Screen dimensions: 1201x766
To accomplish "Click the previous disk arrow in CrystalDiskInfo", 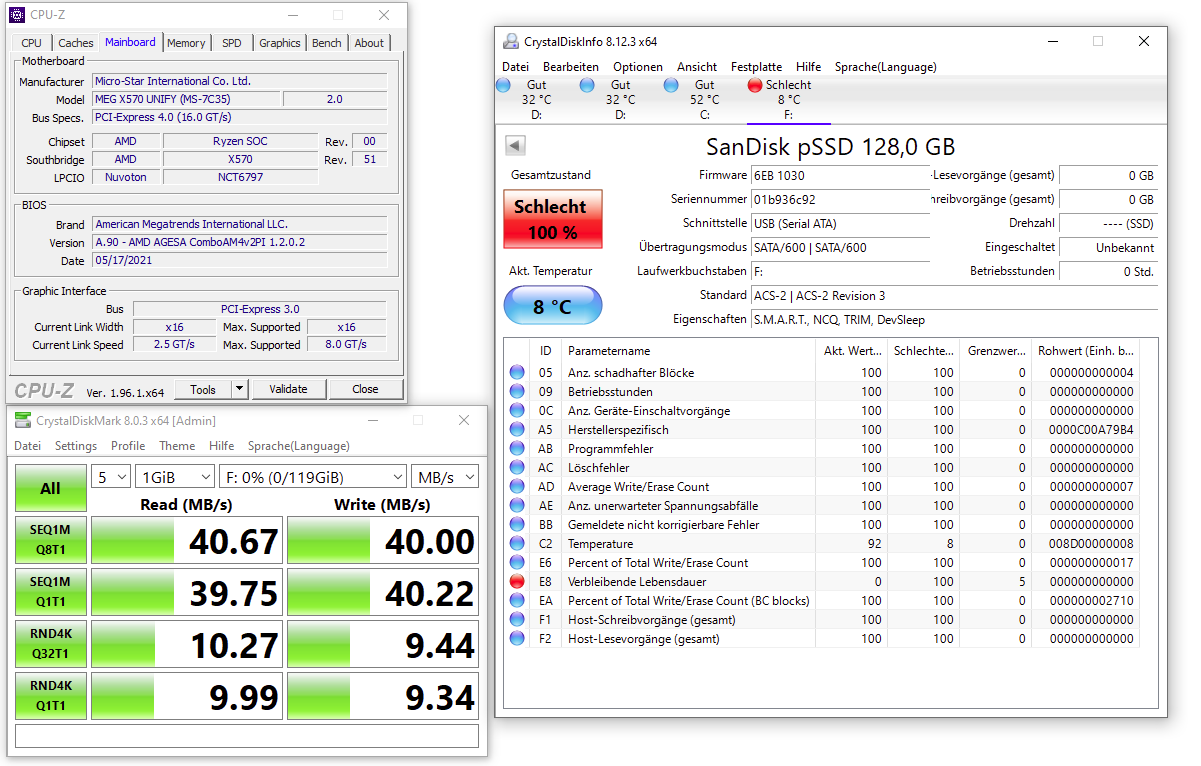I will (515, 146).
